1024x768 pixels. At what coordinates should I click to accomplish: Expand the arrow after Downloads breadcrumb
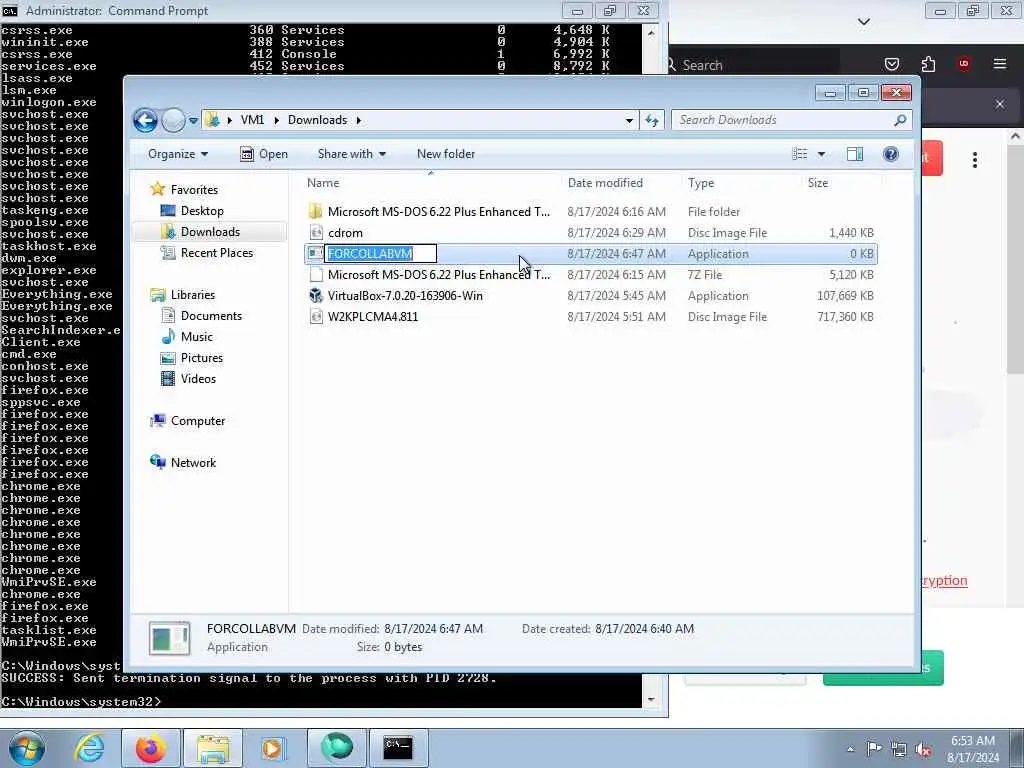click(x=359, y=120)
